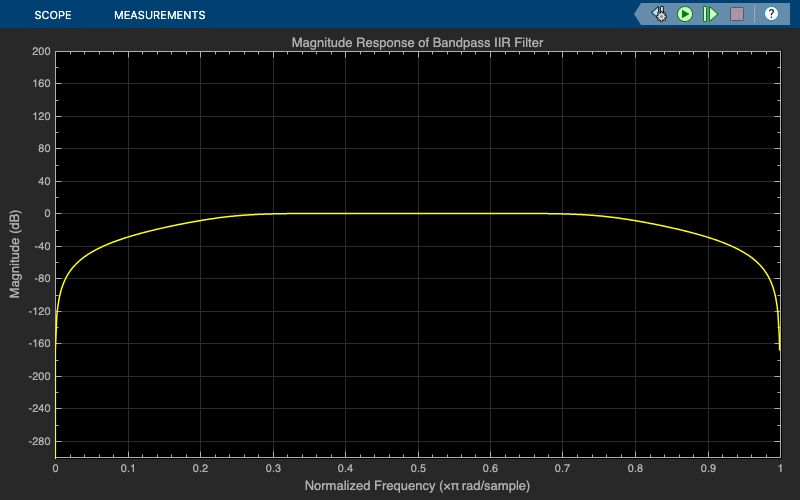Stop the simulation with the square Stop icon
The height and width of the screenshot is (500, 800).
point(737,14)
